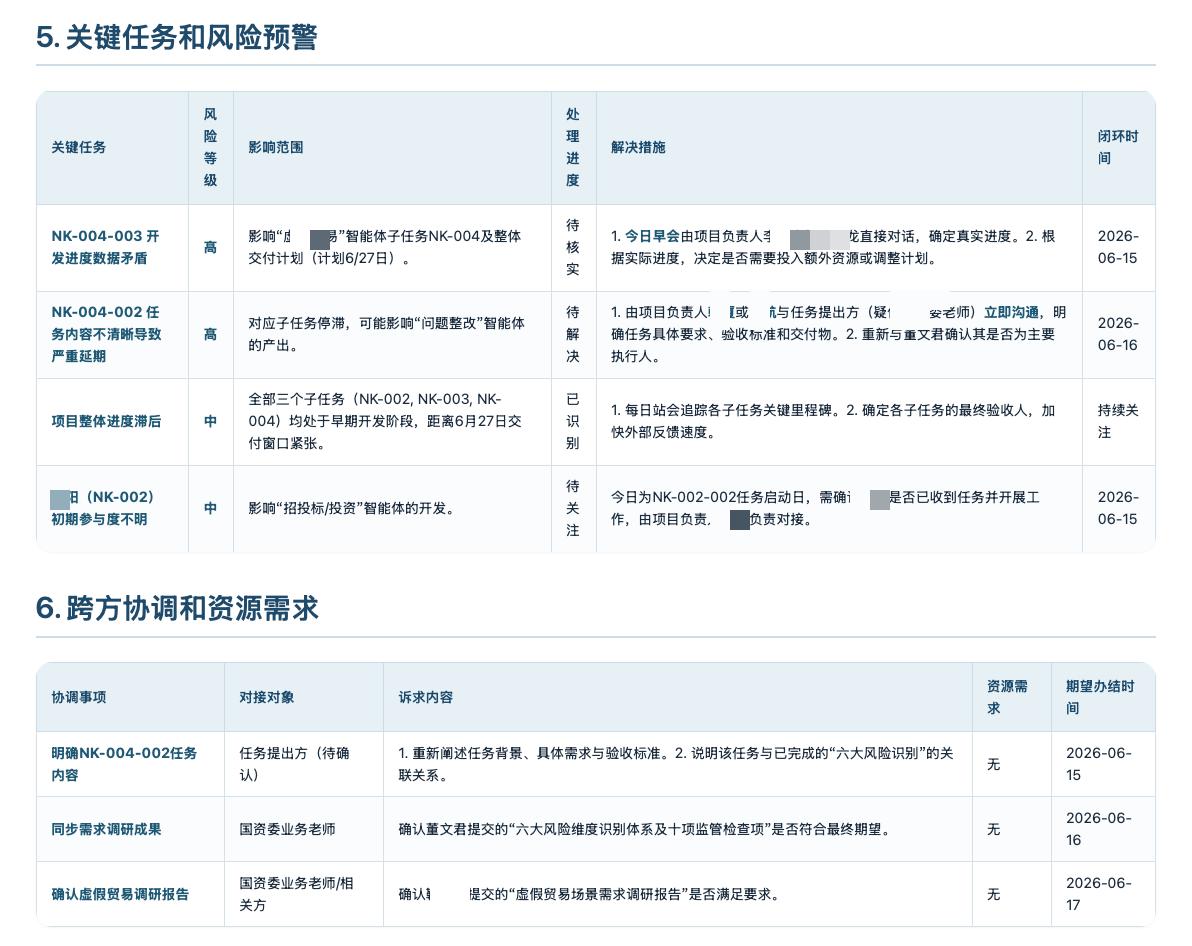
Task: Click the '风险等级' column header
Action: [x=211, y=148]
